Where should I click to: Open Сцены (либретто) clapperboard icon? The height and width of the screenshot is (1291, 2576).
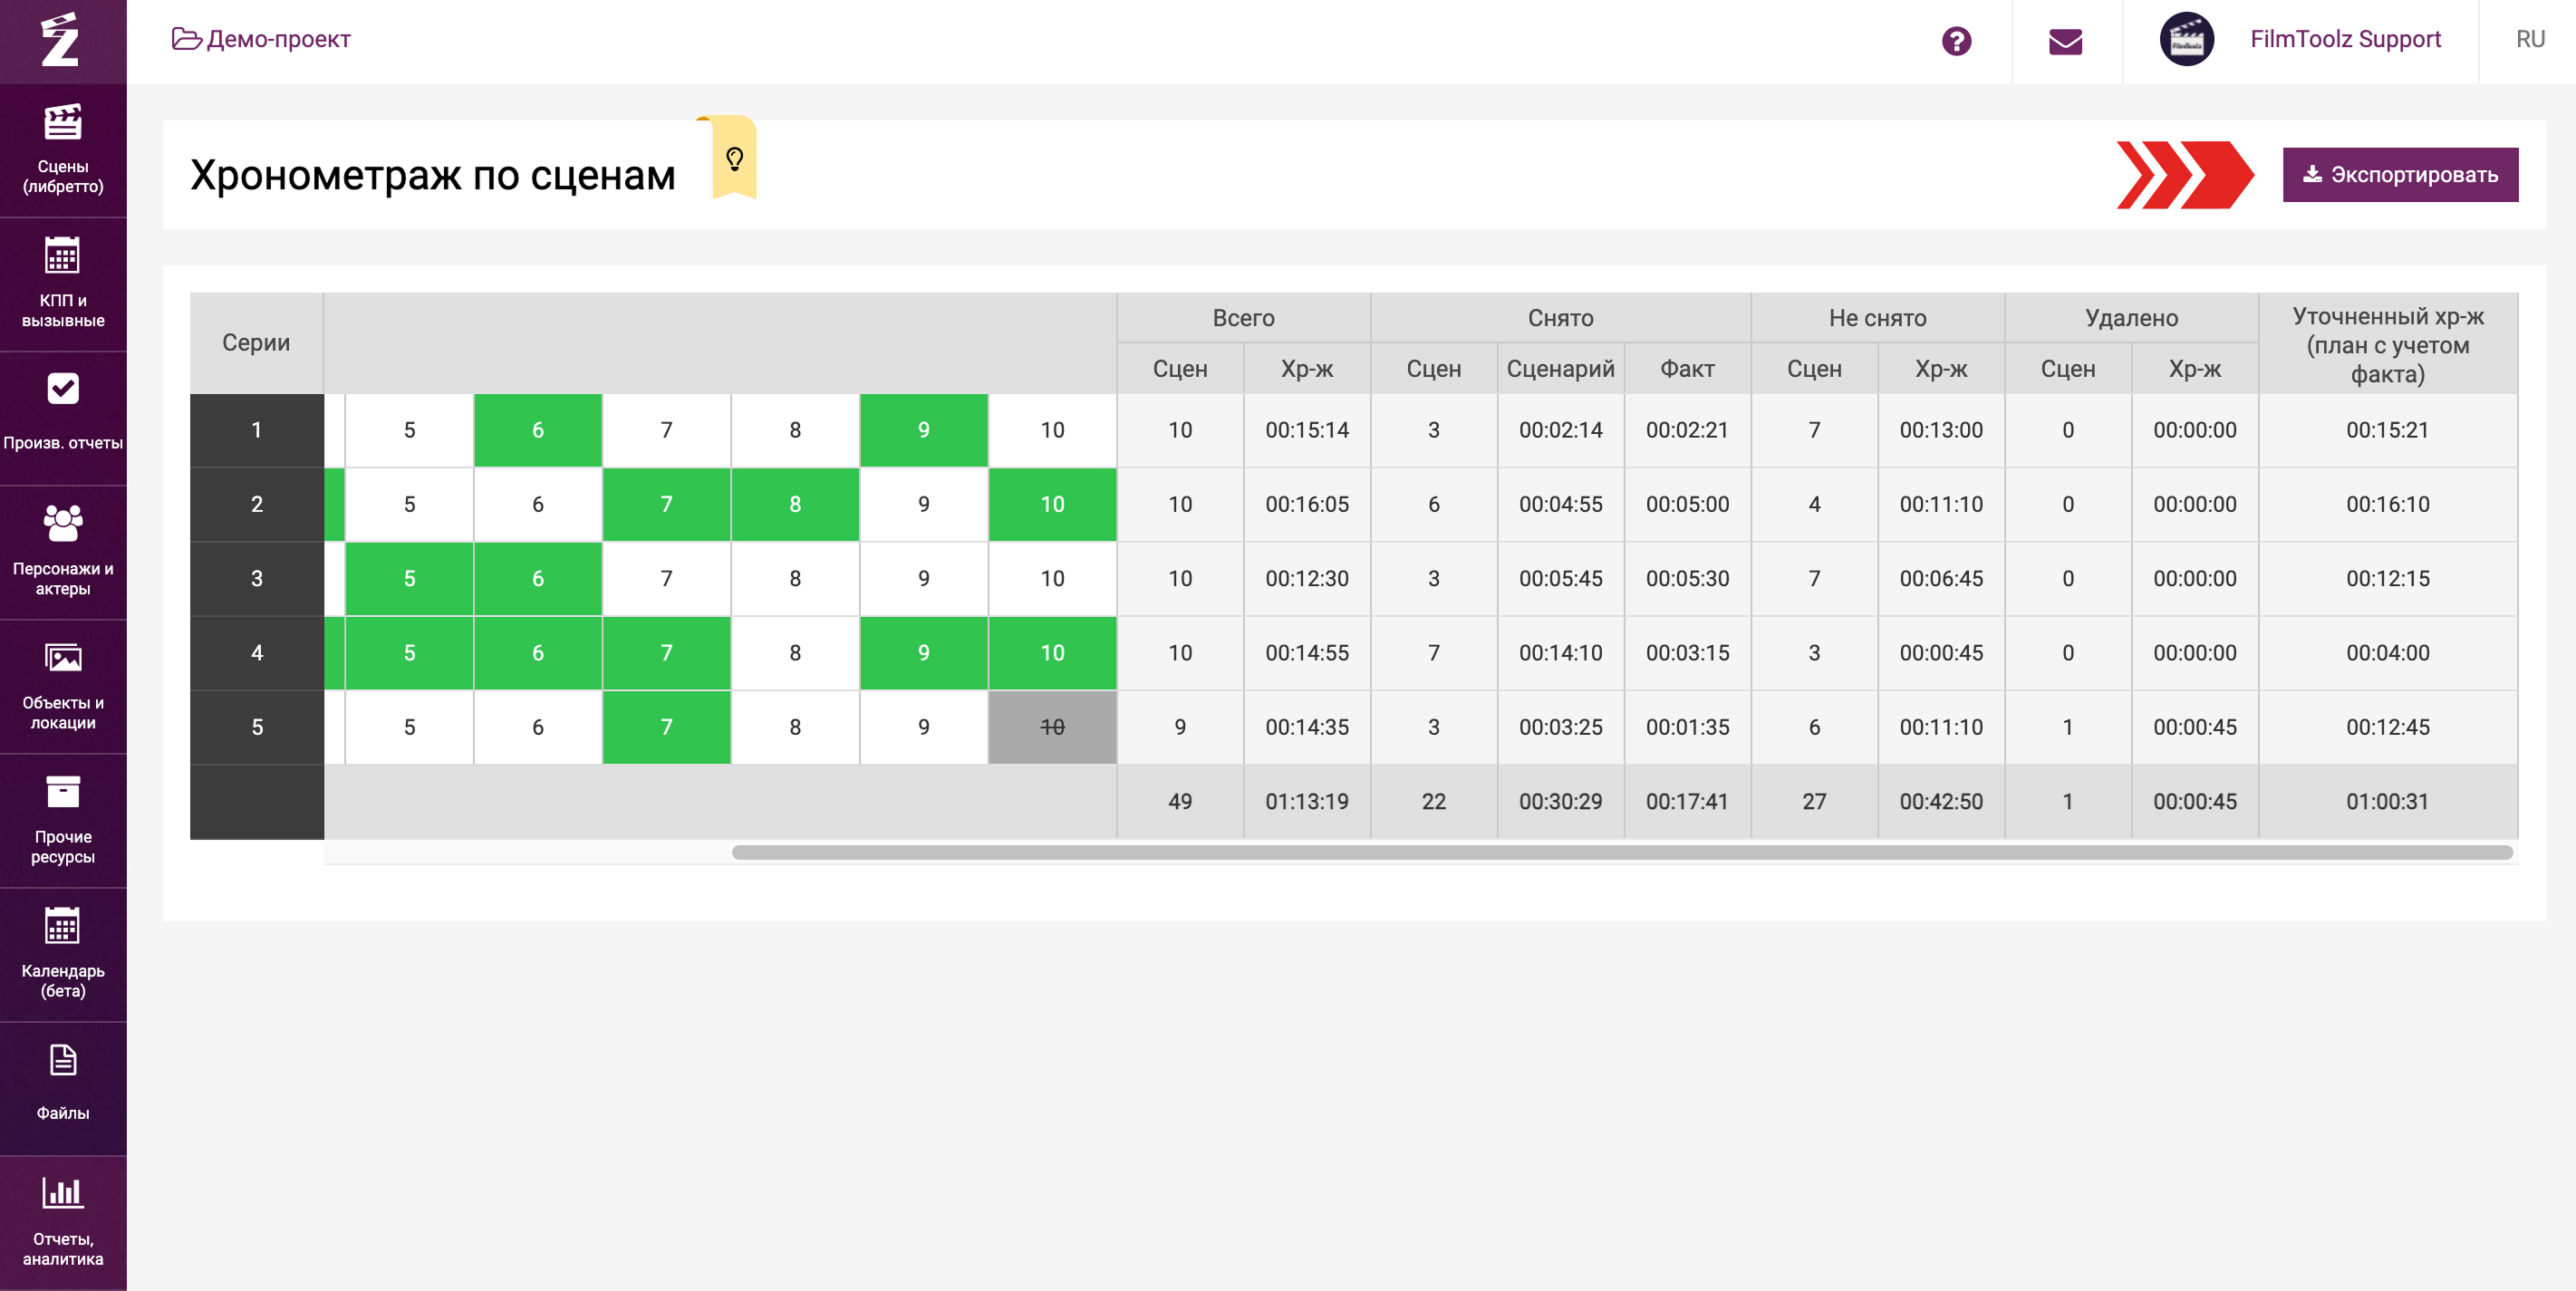(62, 124)
